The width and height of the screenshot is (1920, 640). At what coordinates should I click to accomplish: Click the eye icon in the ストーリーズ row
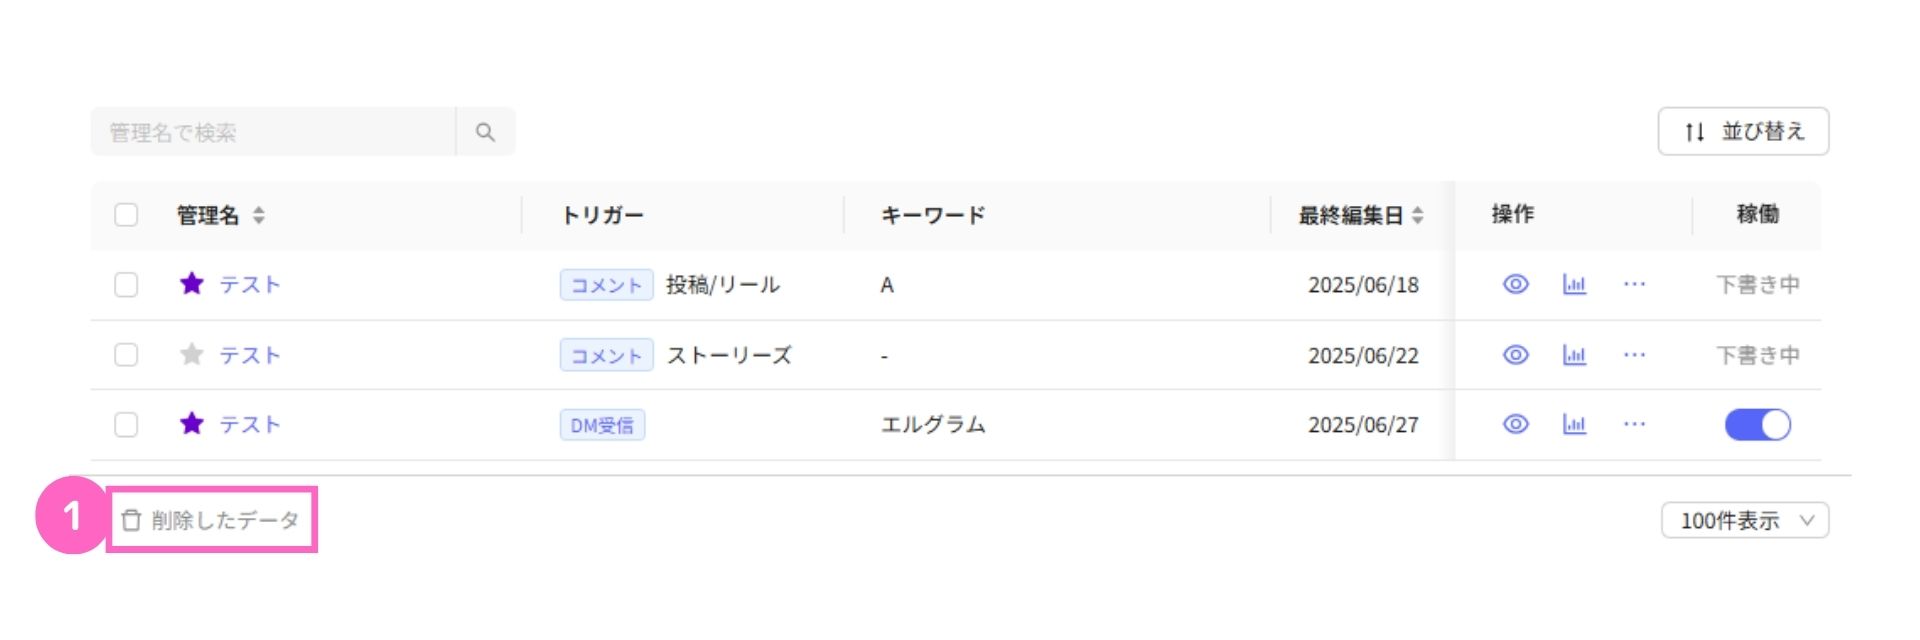(1516, 355)
